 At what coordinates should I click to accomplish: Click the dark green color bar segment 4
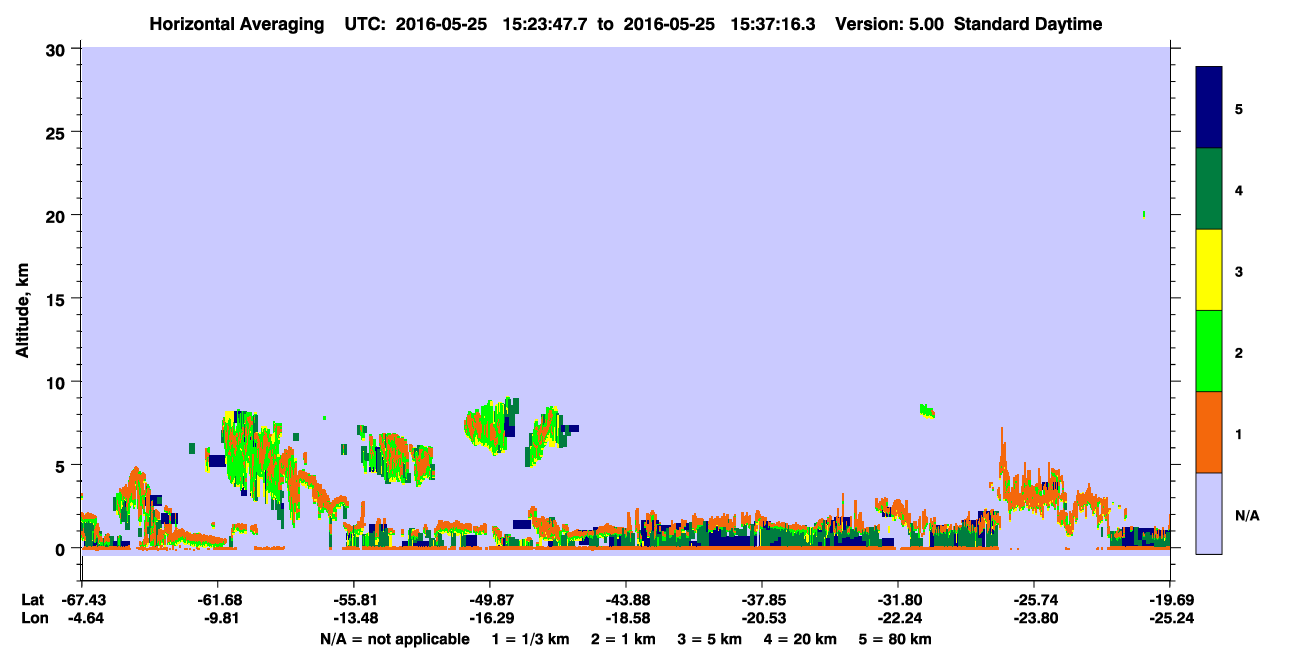(x=1209, y=189)
